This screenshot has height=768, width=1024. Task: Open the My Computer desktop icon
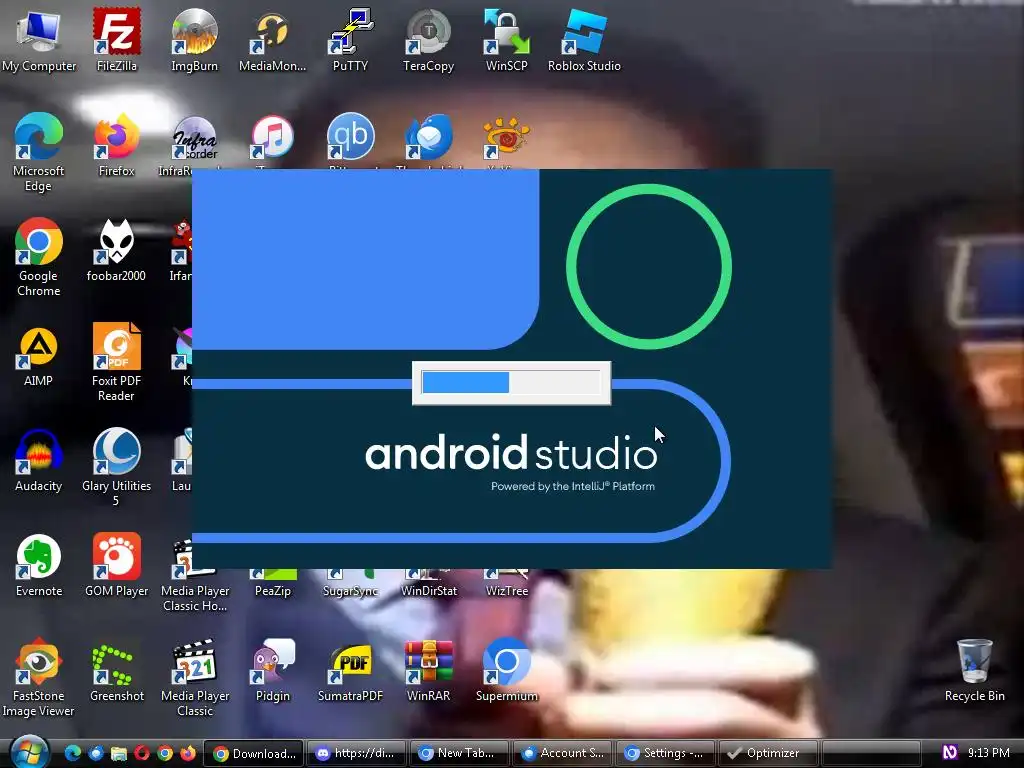[39, 39]
